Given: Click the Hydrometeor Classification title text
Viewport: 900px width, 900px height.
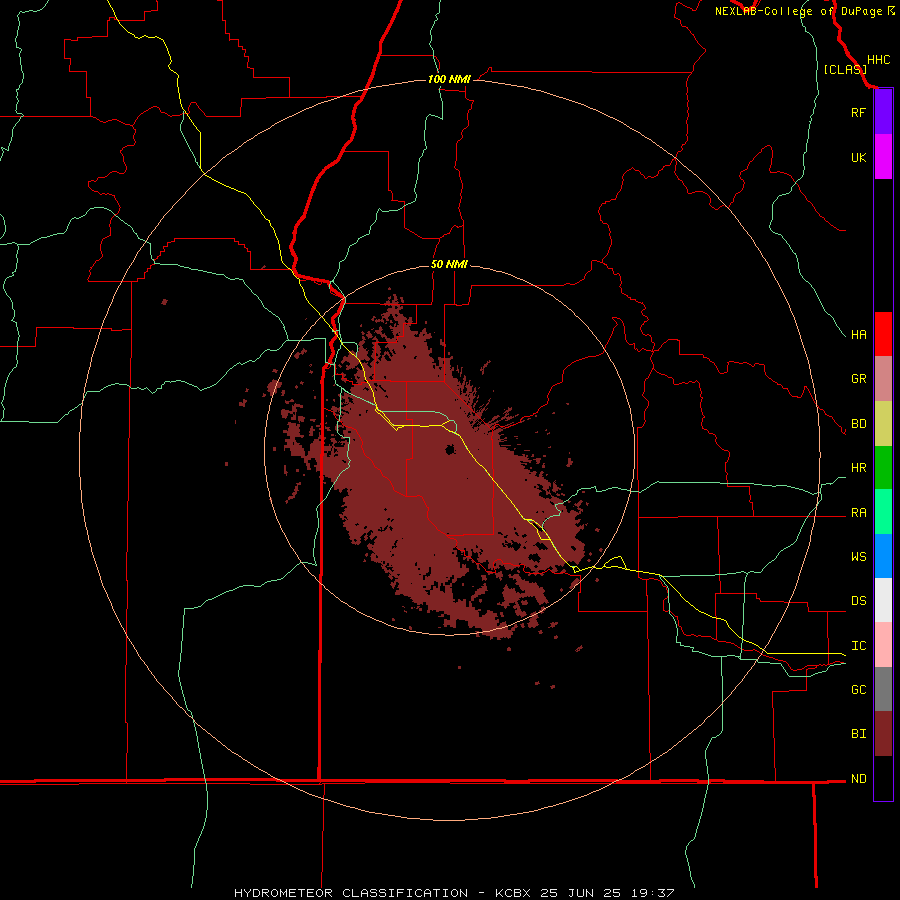Looking at the screenshot, I should (x=351, y=893).
